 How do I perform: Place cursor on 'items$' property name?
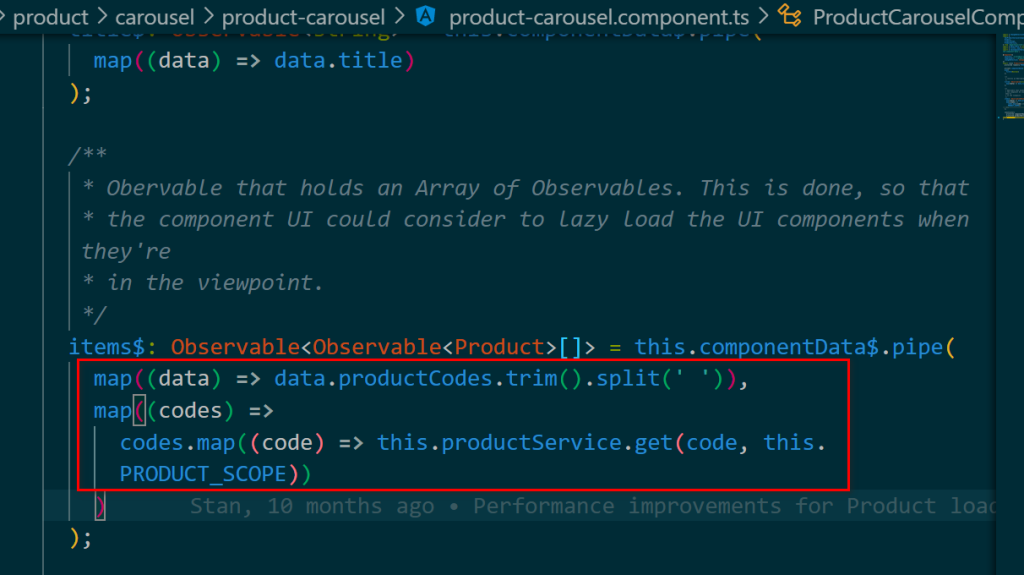pos(100,347)
